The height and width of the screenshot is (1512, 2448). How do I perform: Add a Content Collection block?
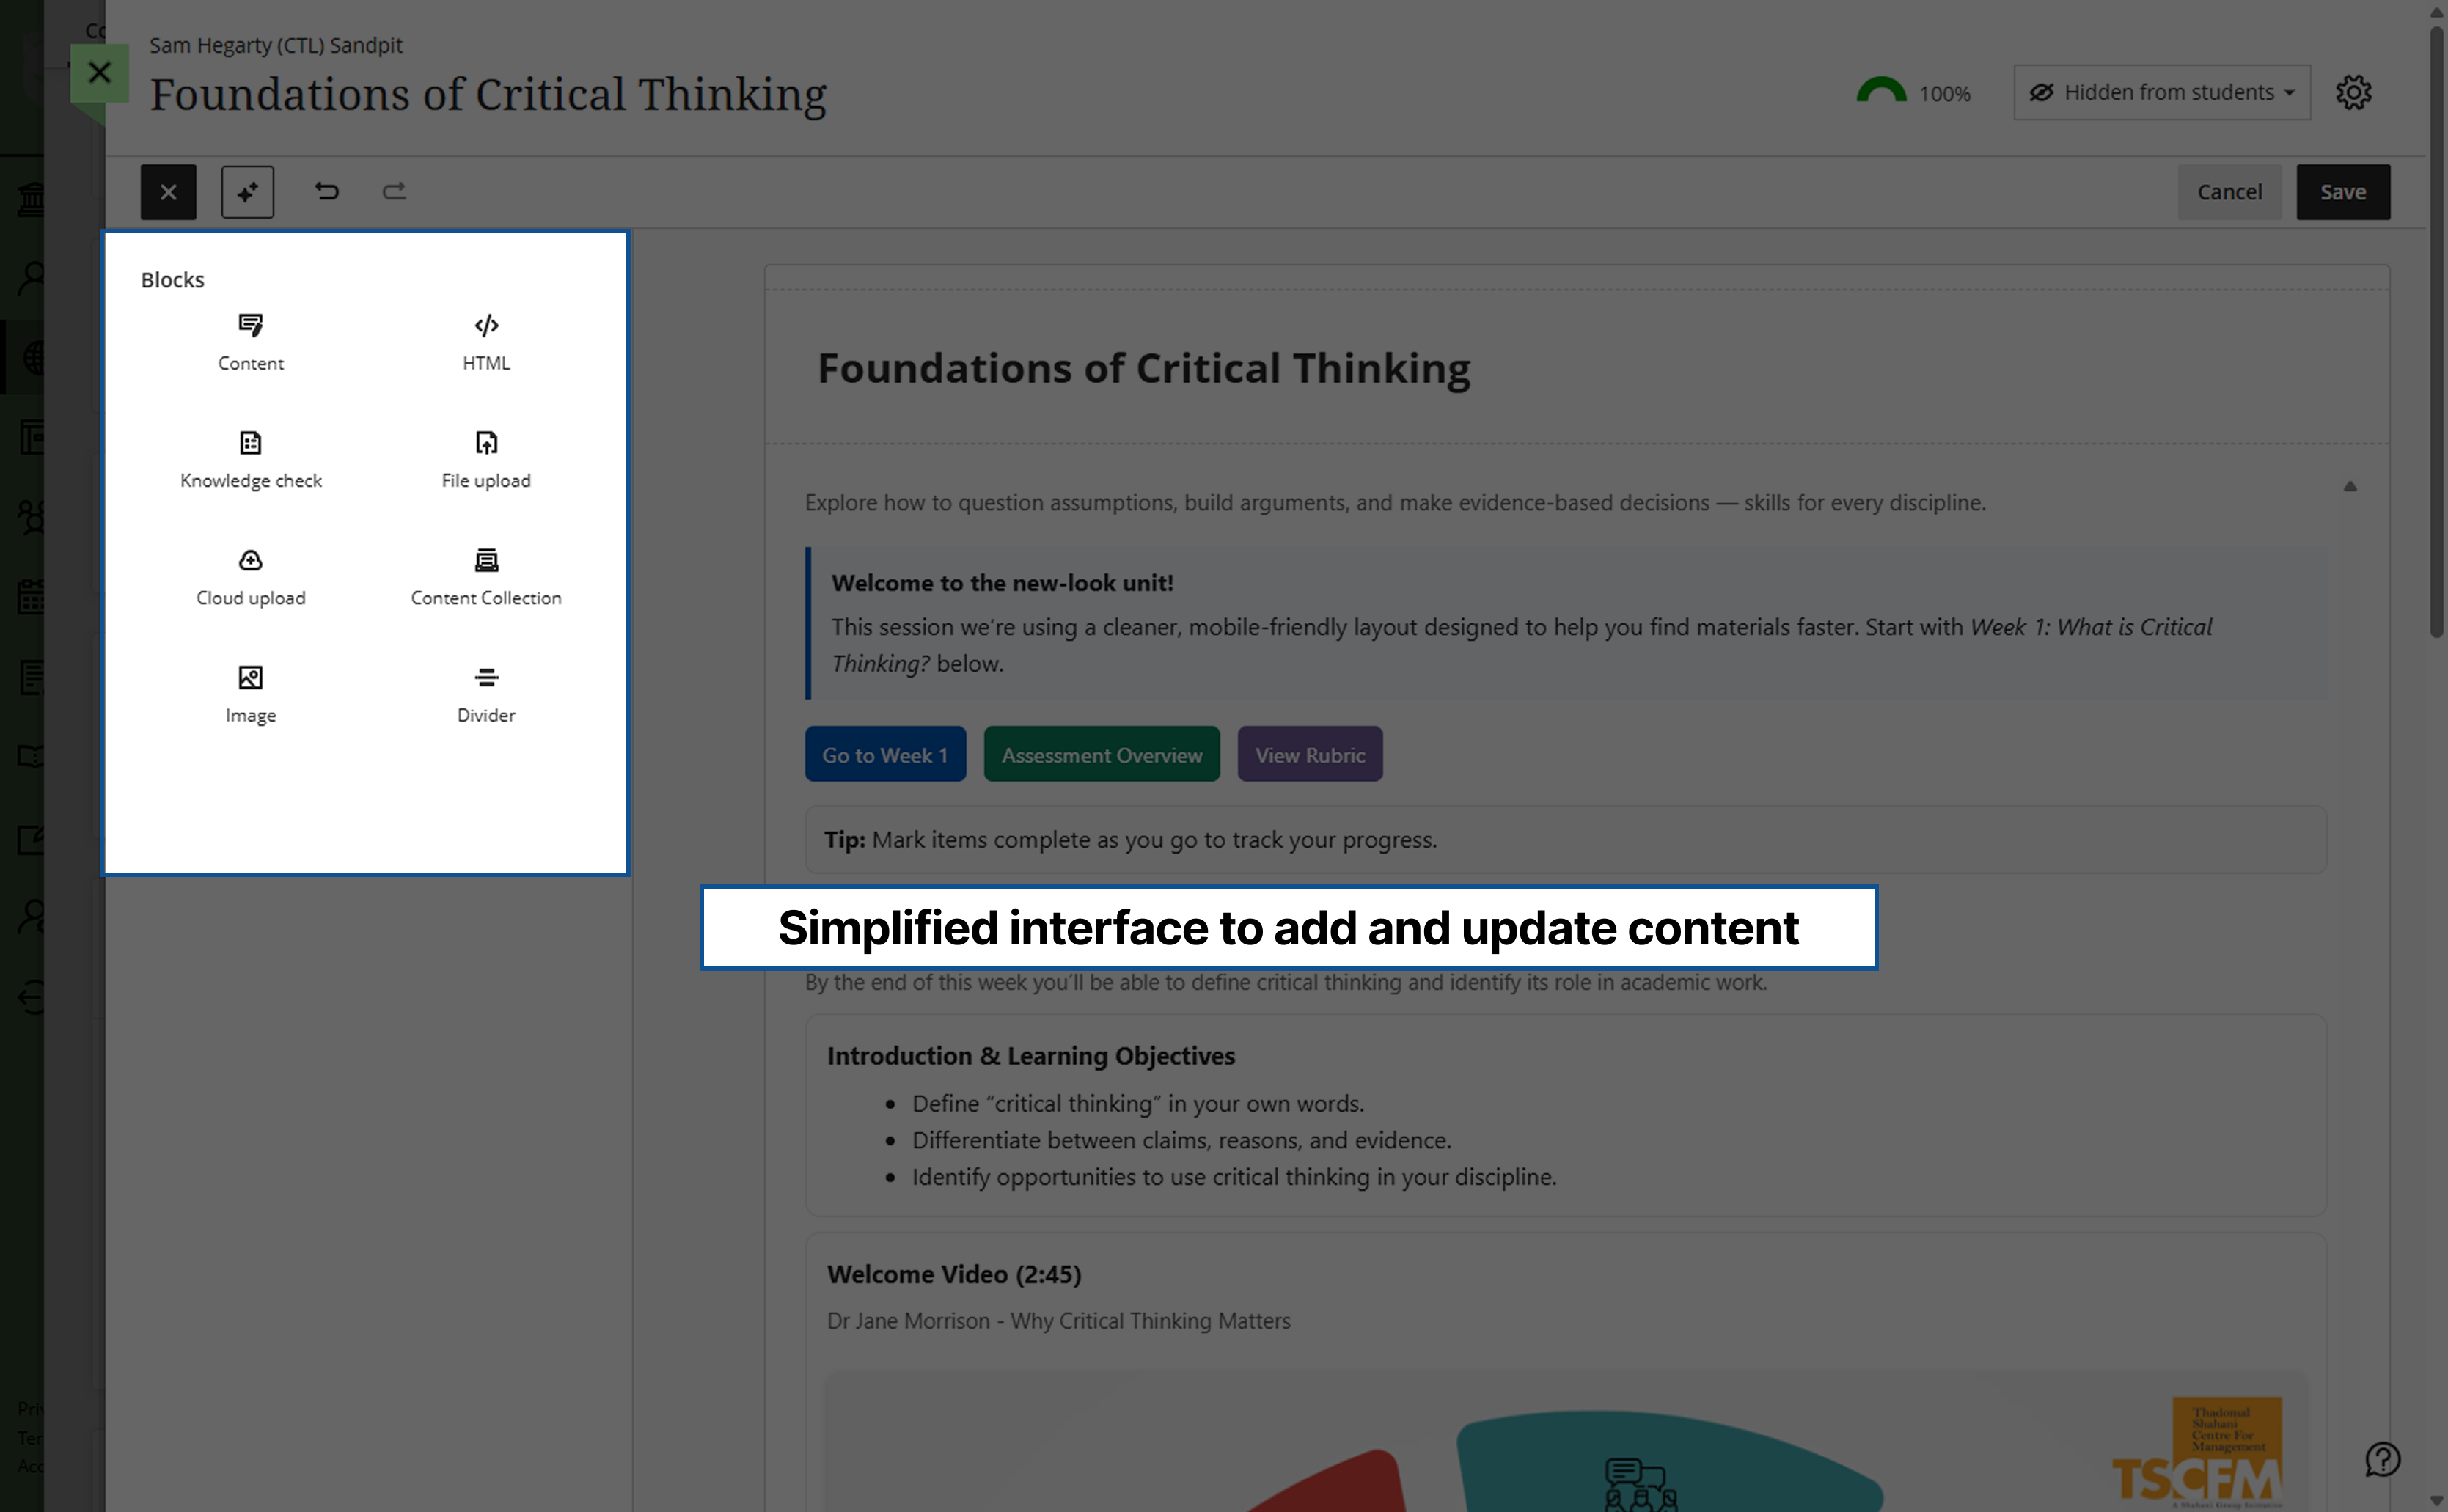tap(486, 575)
